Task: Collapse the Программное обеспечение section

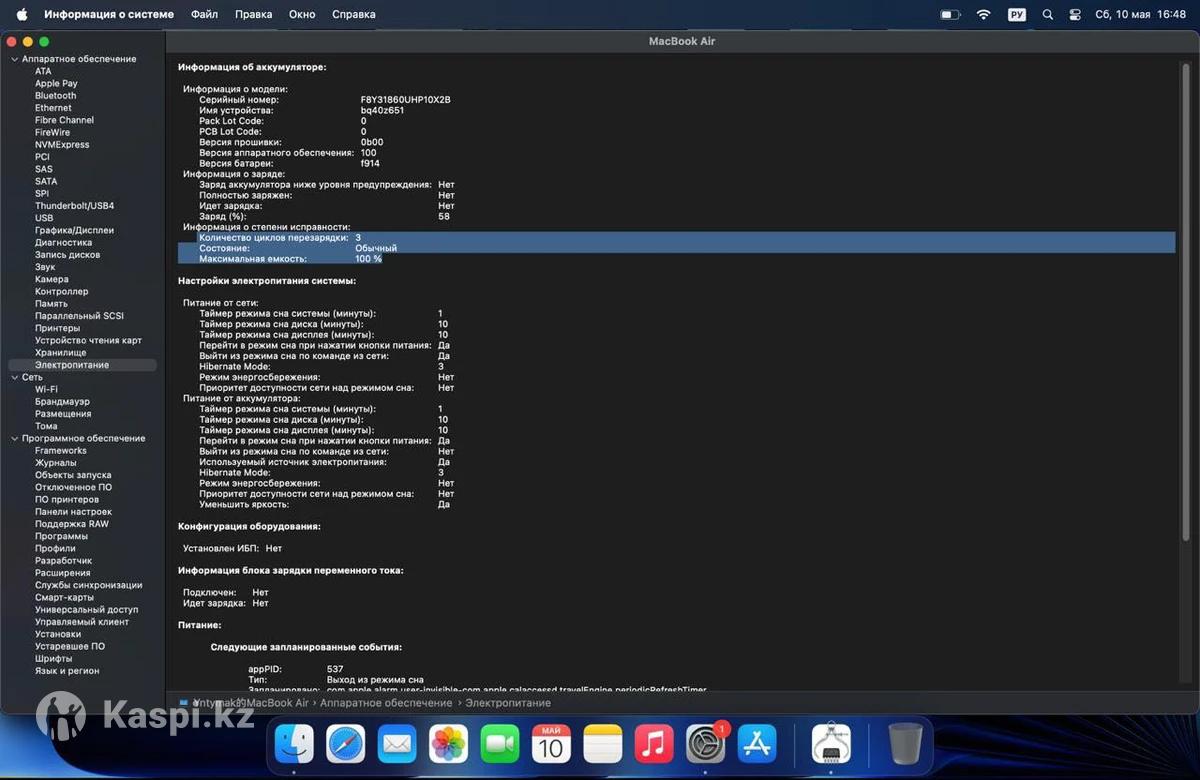Action: (14, 438)
